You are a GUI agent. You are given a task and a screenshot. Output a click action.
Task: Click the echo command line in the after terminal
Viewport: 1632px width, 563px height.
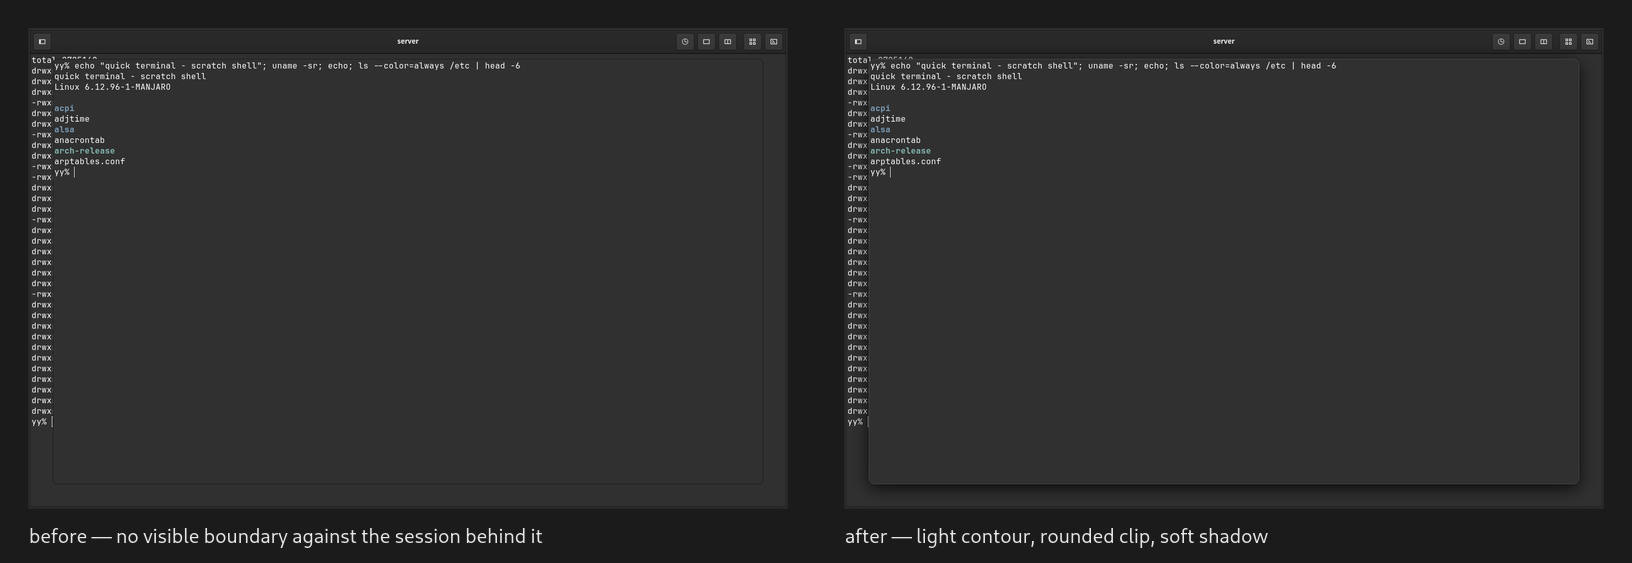pyautogui.click(x=1104, y=66)
